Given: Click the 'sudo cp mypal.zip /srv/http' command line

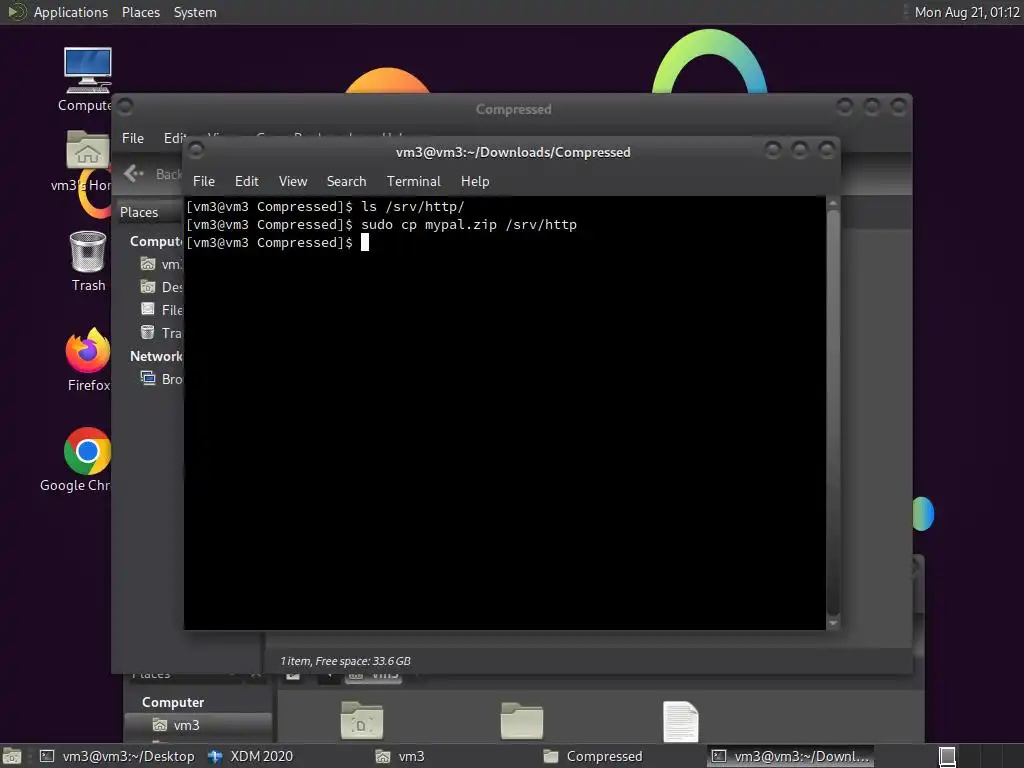Looking at the screenshot, I should (469, 225).
